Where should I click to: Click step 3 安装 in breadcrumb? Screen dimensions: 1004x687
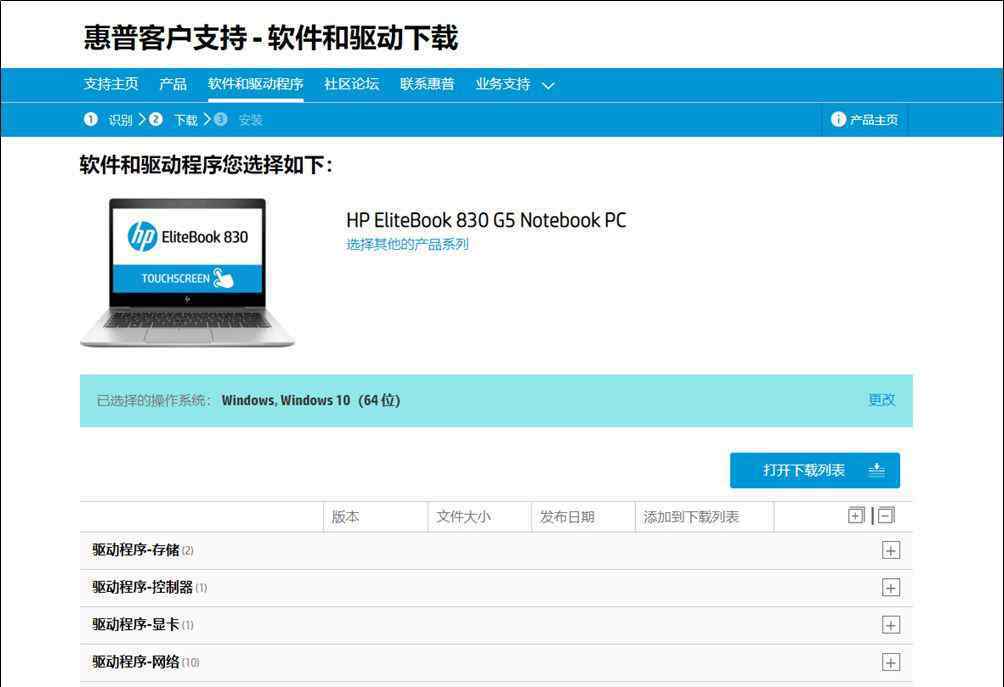[x=250, y=120]
